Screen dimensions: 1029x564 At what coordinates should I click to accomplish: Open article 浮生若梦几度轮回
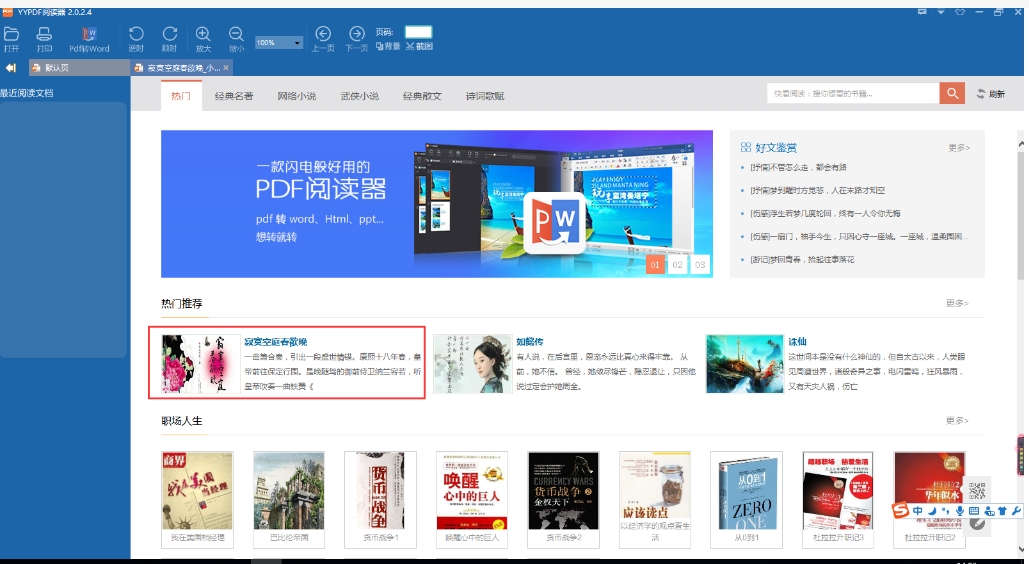(x=825, y=213)
